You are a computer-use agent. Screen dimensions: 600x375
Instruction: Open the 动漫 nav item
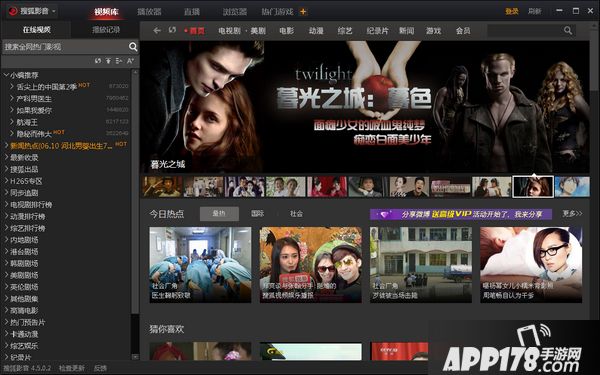coord(316,31)
